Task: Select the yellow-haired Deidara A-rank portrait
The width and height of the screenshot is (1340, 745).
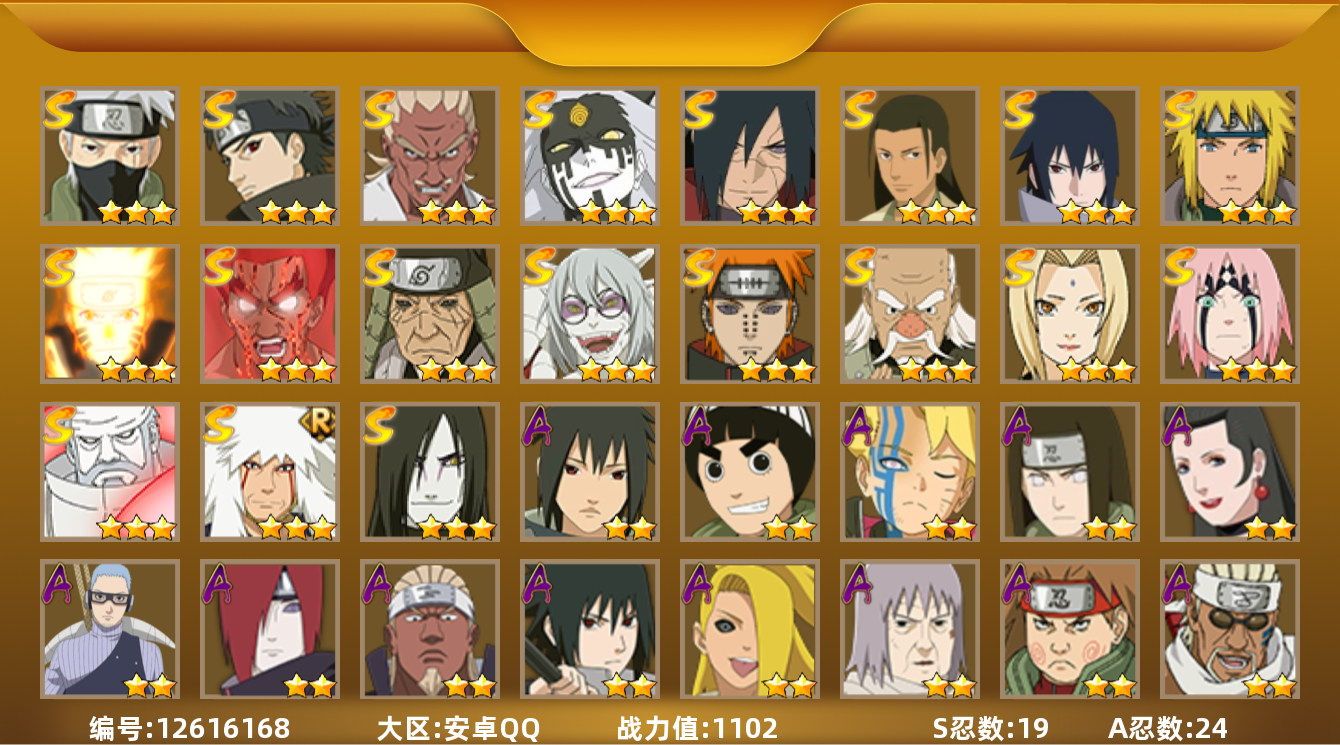Action: click(x=750, y=629)
